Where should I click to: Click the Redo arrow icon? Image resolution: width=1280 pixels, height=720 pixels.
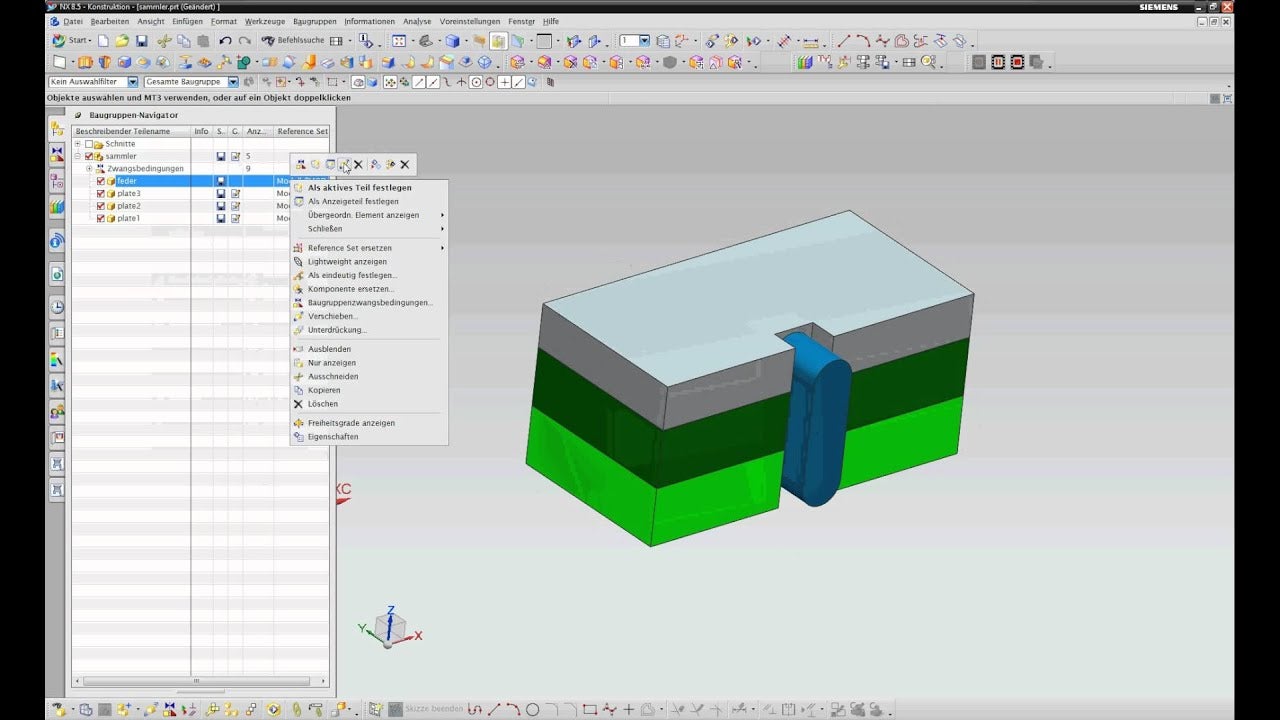(x=245, y=41)
